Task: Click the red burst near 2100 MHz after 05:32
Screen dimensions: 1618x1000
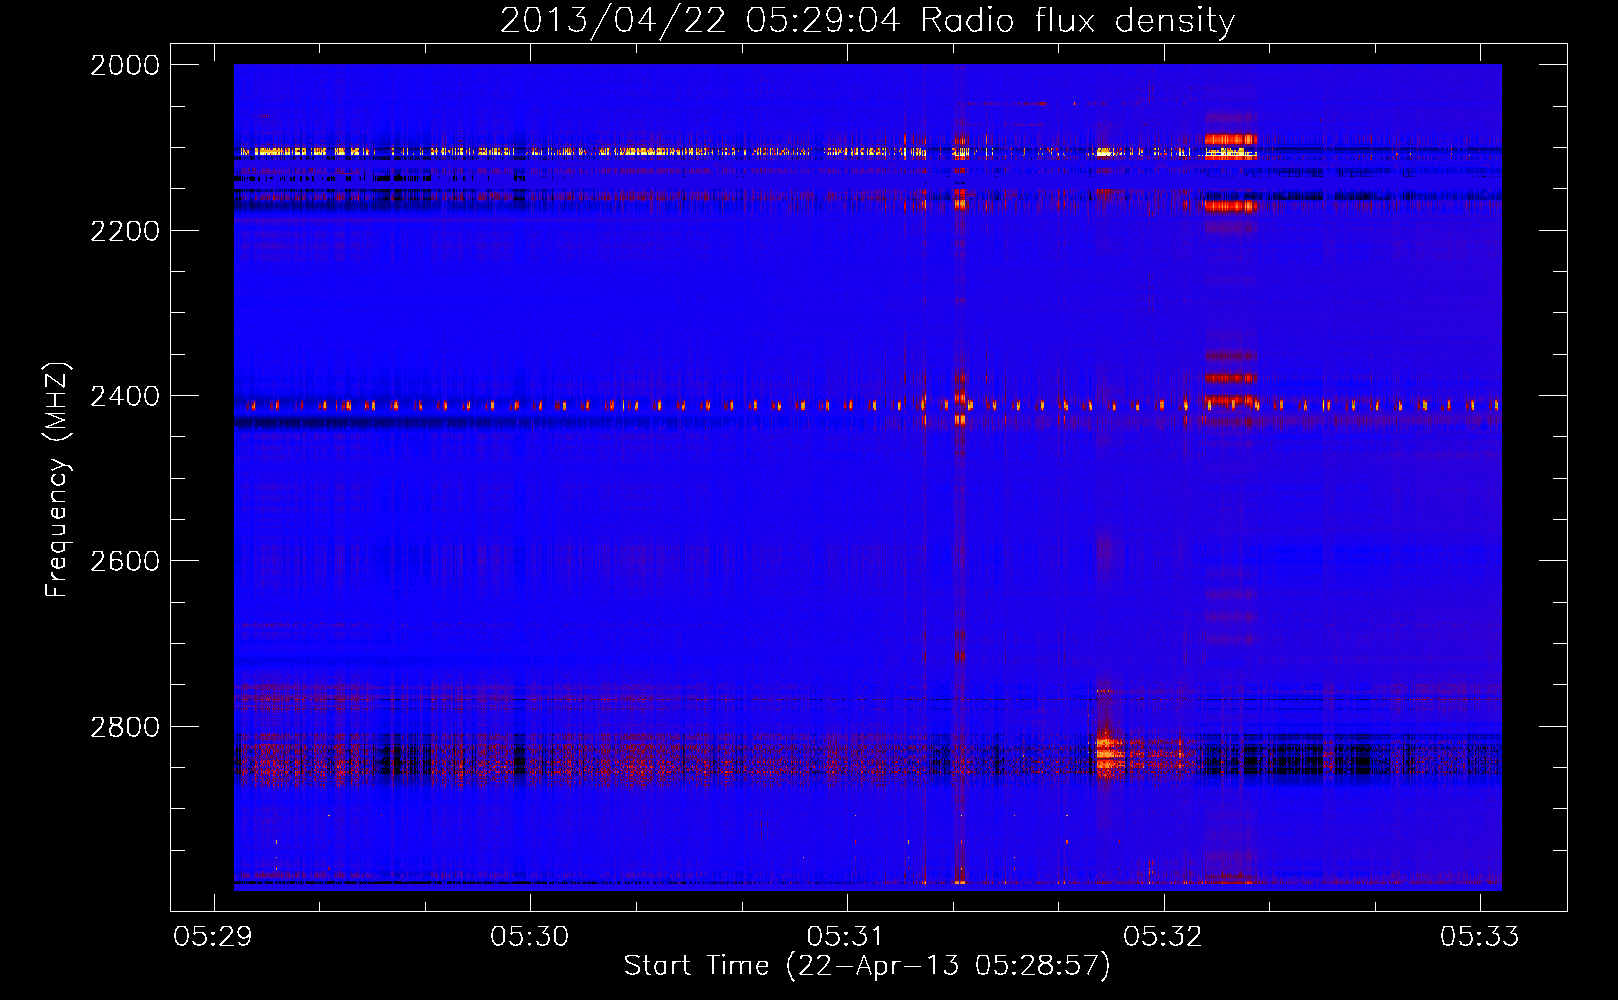Action: tap(1230, 146)
